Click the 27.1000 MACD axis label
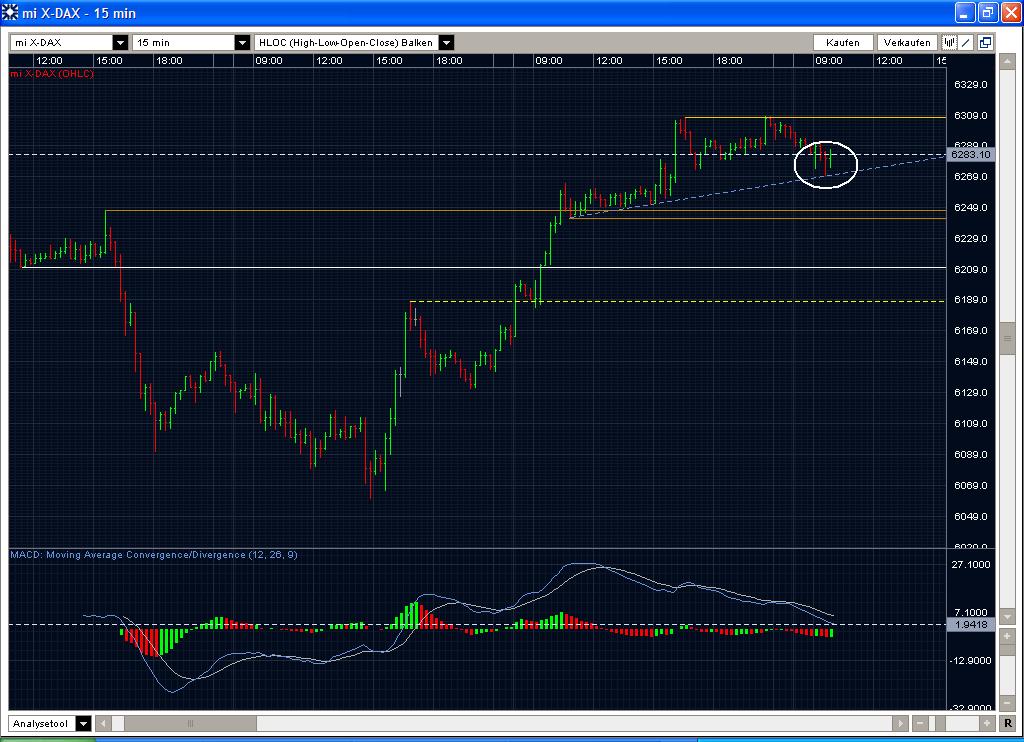This screenshot has height=742, width=1024. (970, 564)
